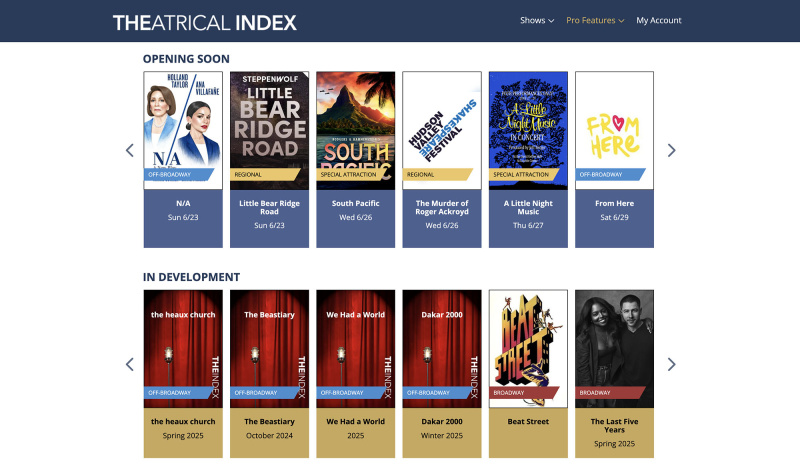The width and height of the screenshot is (800, 471).
Task: Click the N/A title link
Action: point(183,203)
